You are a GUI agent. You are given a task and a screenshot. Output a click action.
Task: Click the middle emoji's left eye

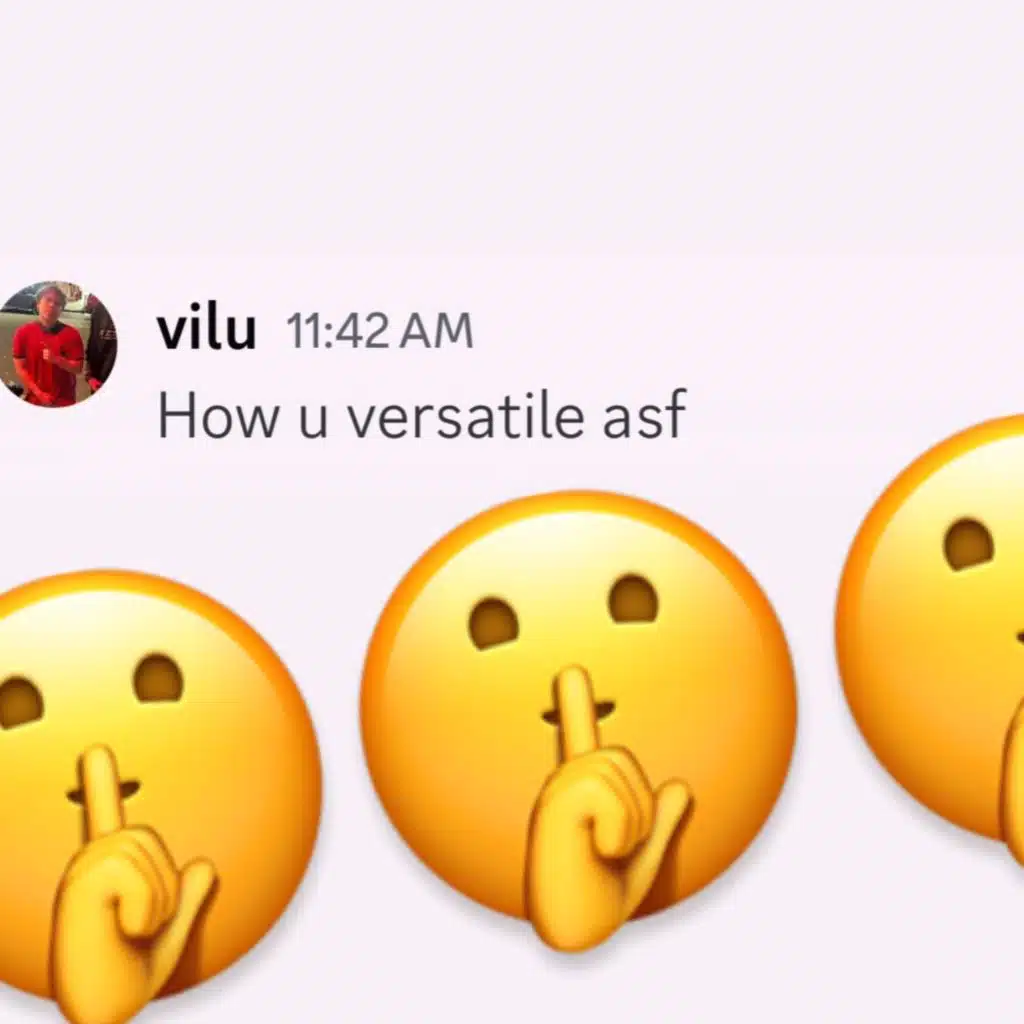pos(494,624)
